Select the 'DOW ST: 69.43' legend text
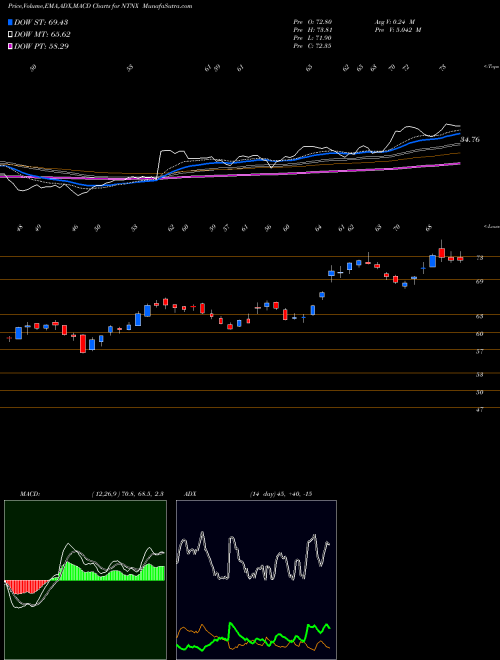500x660 pixels. [x=41, y=22]
